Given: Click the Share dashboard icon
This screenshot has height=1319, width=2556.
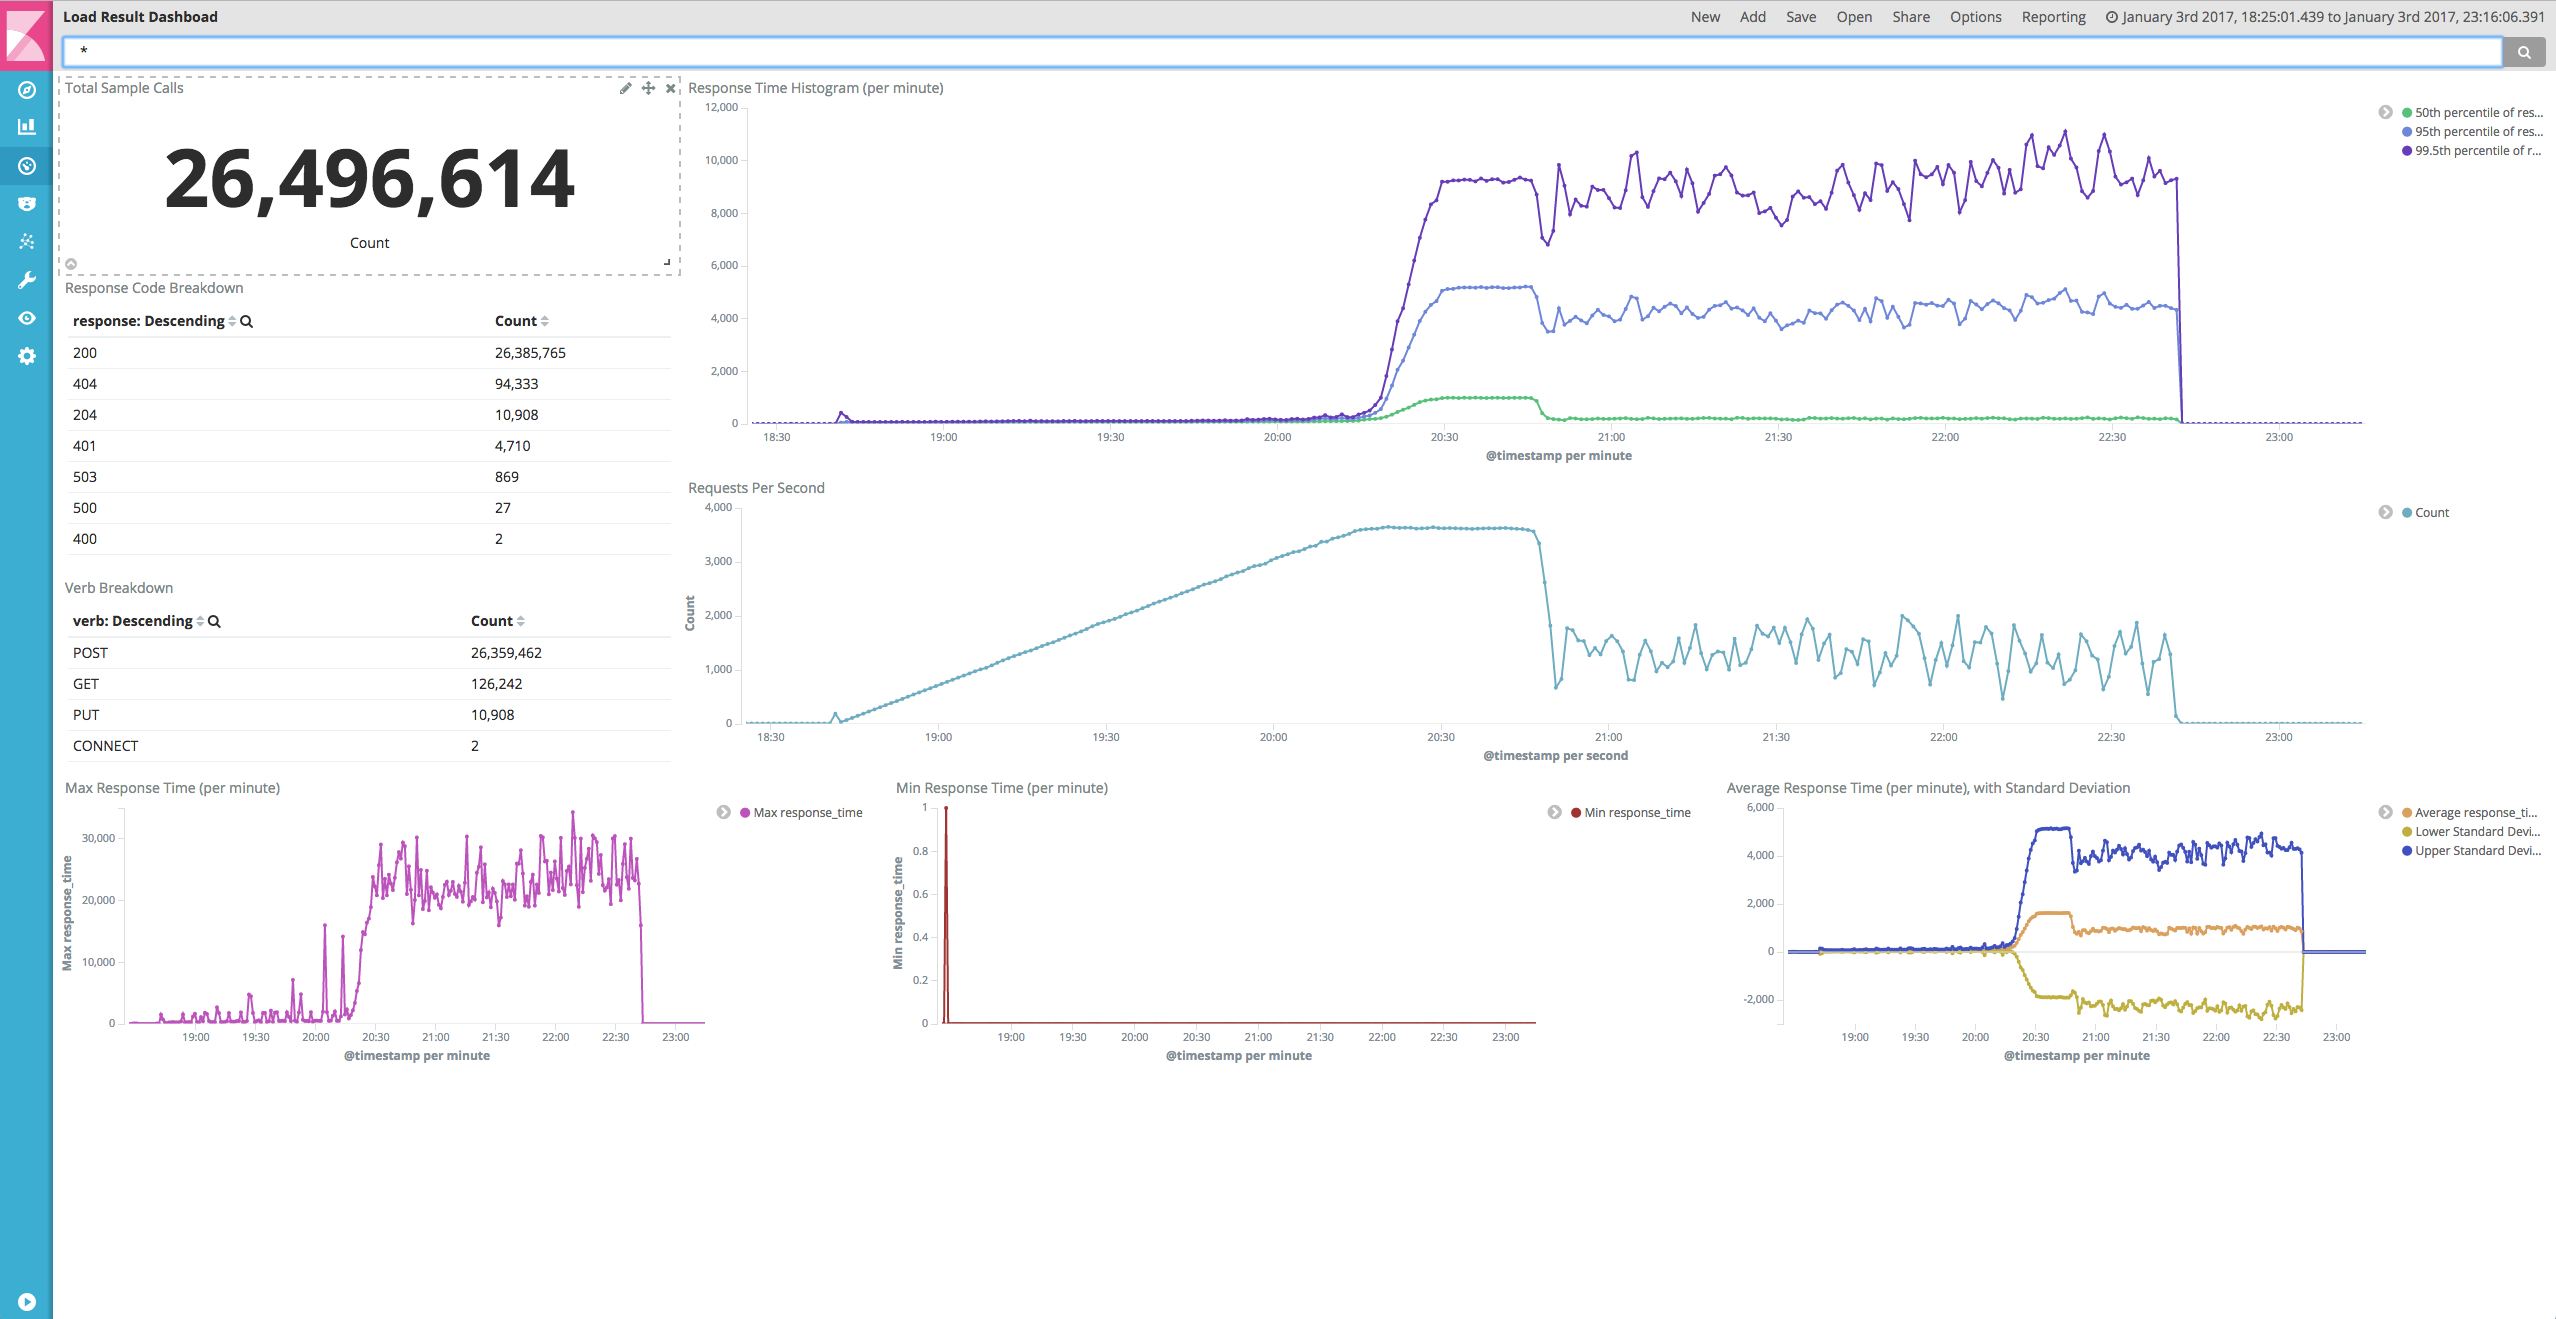Looking at the screenshot, I should [x=1910, y=17].
